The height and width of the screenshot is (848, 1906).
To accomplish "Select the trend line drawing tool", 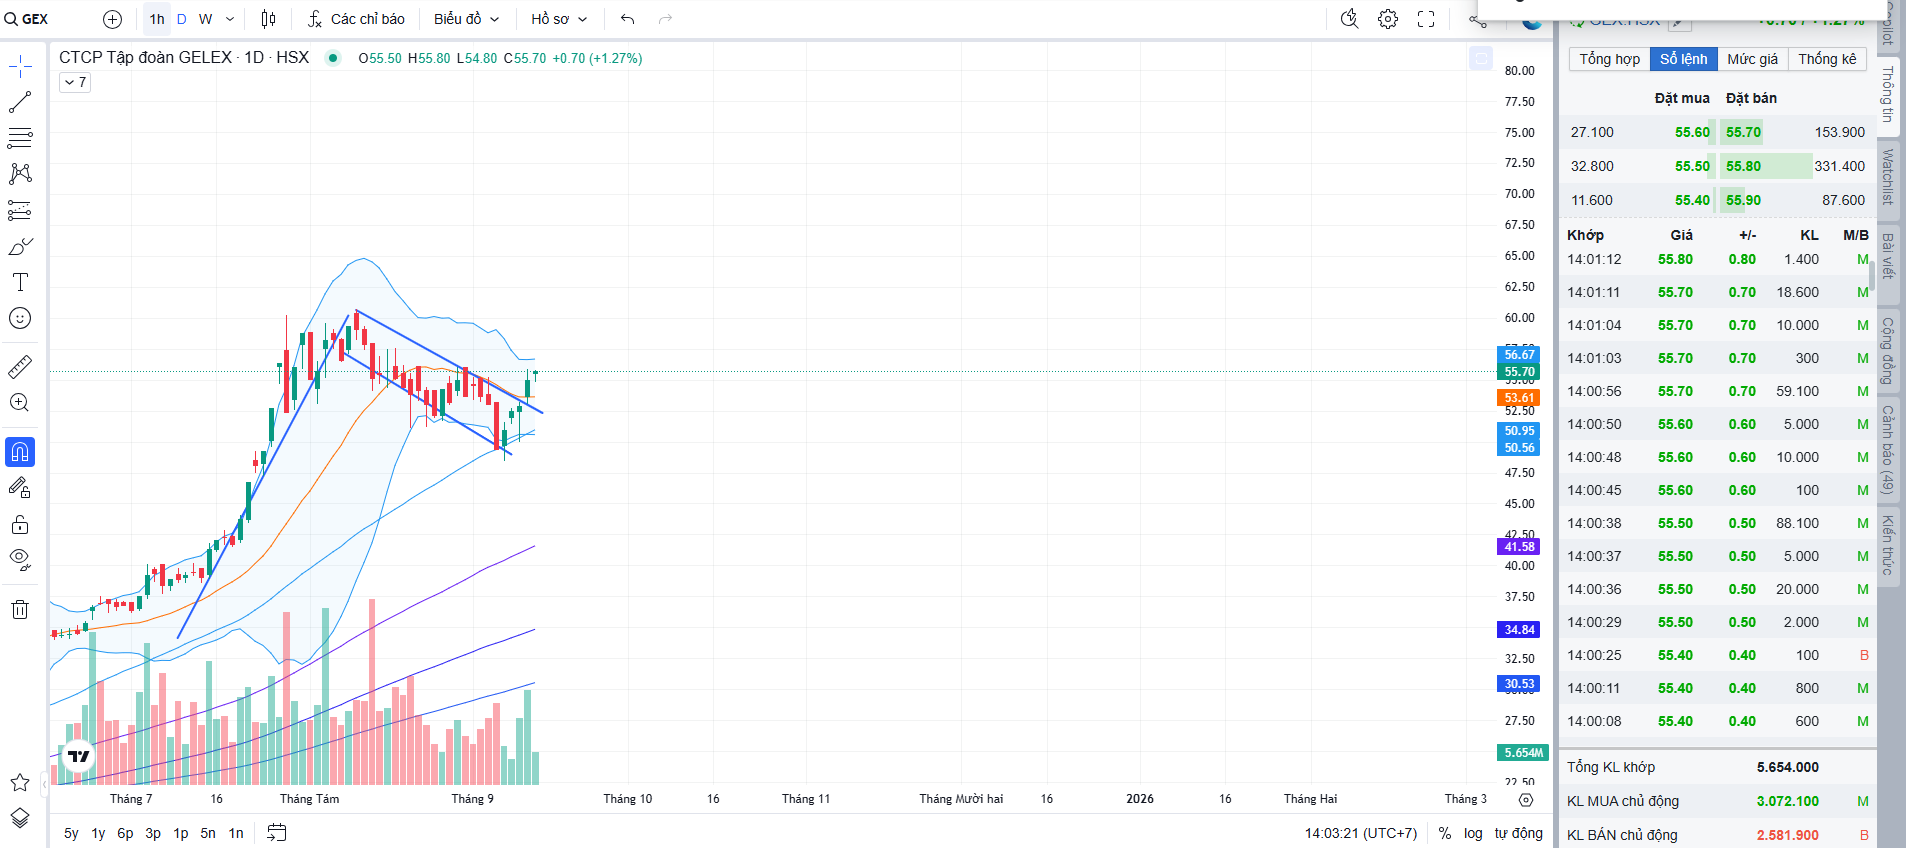I will [20, 102].
